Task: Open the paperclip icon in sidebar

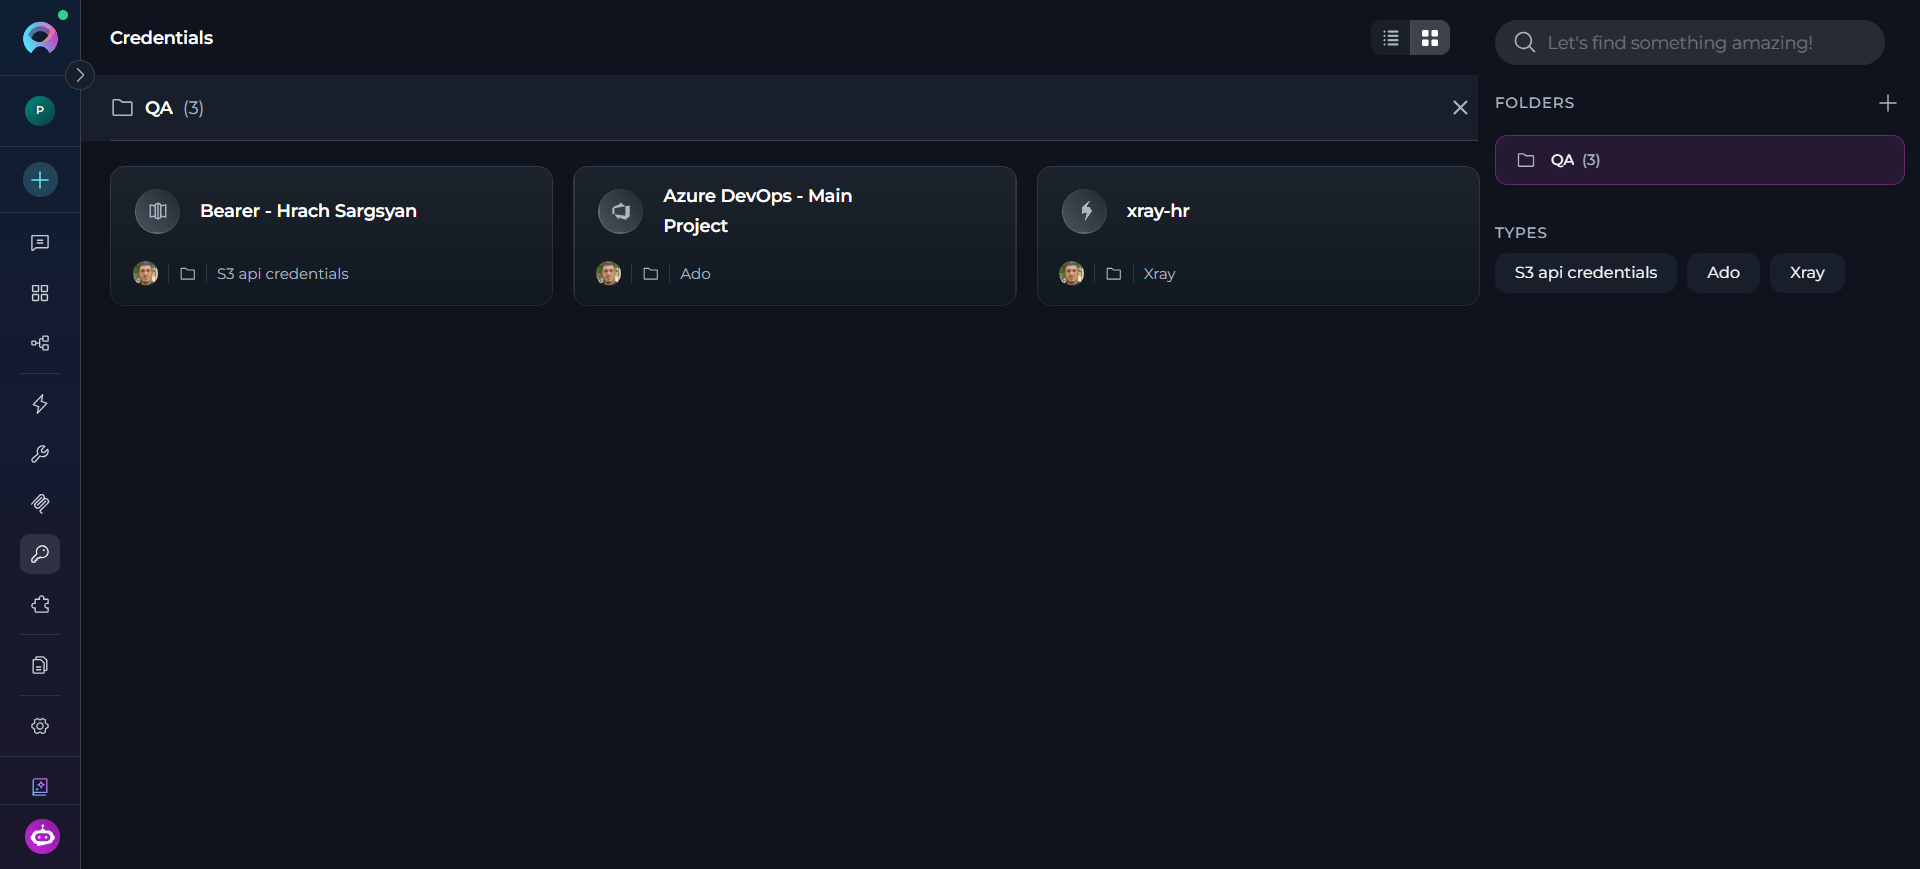Action: coord(40,504)
